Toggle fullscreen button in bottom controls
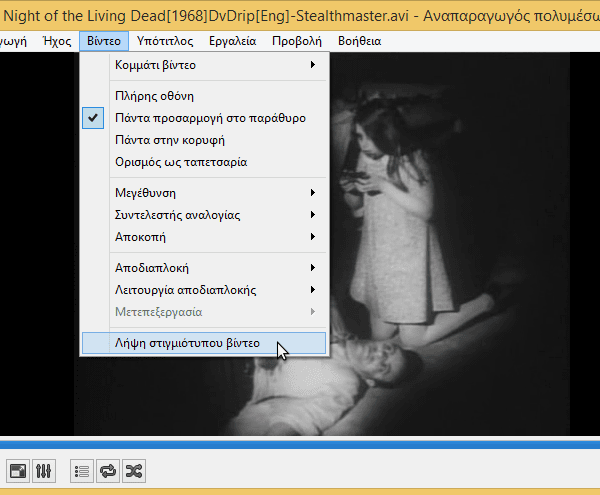 click(18, 471)
